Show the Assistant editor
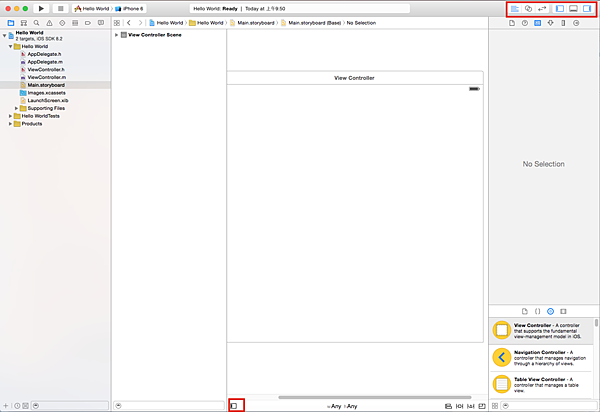 (x=528, y=8)
